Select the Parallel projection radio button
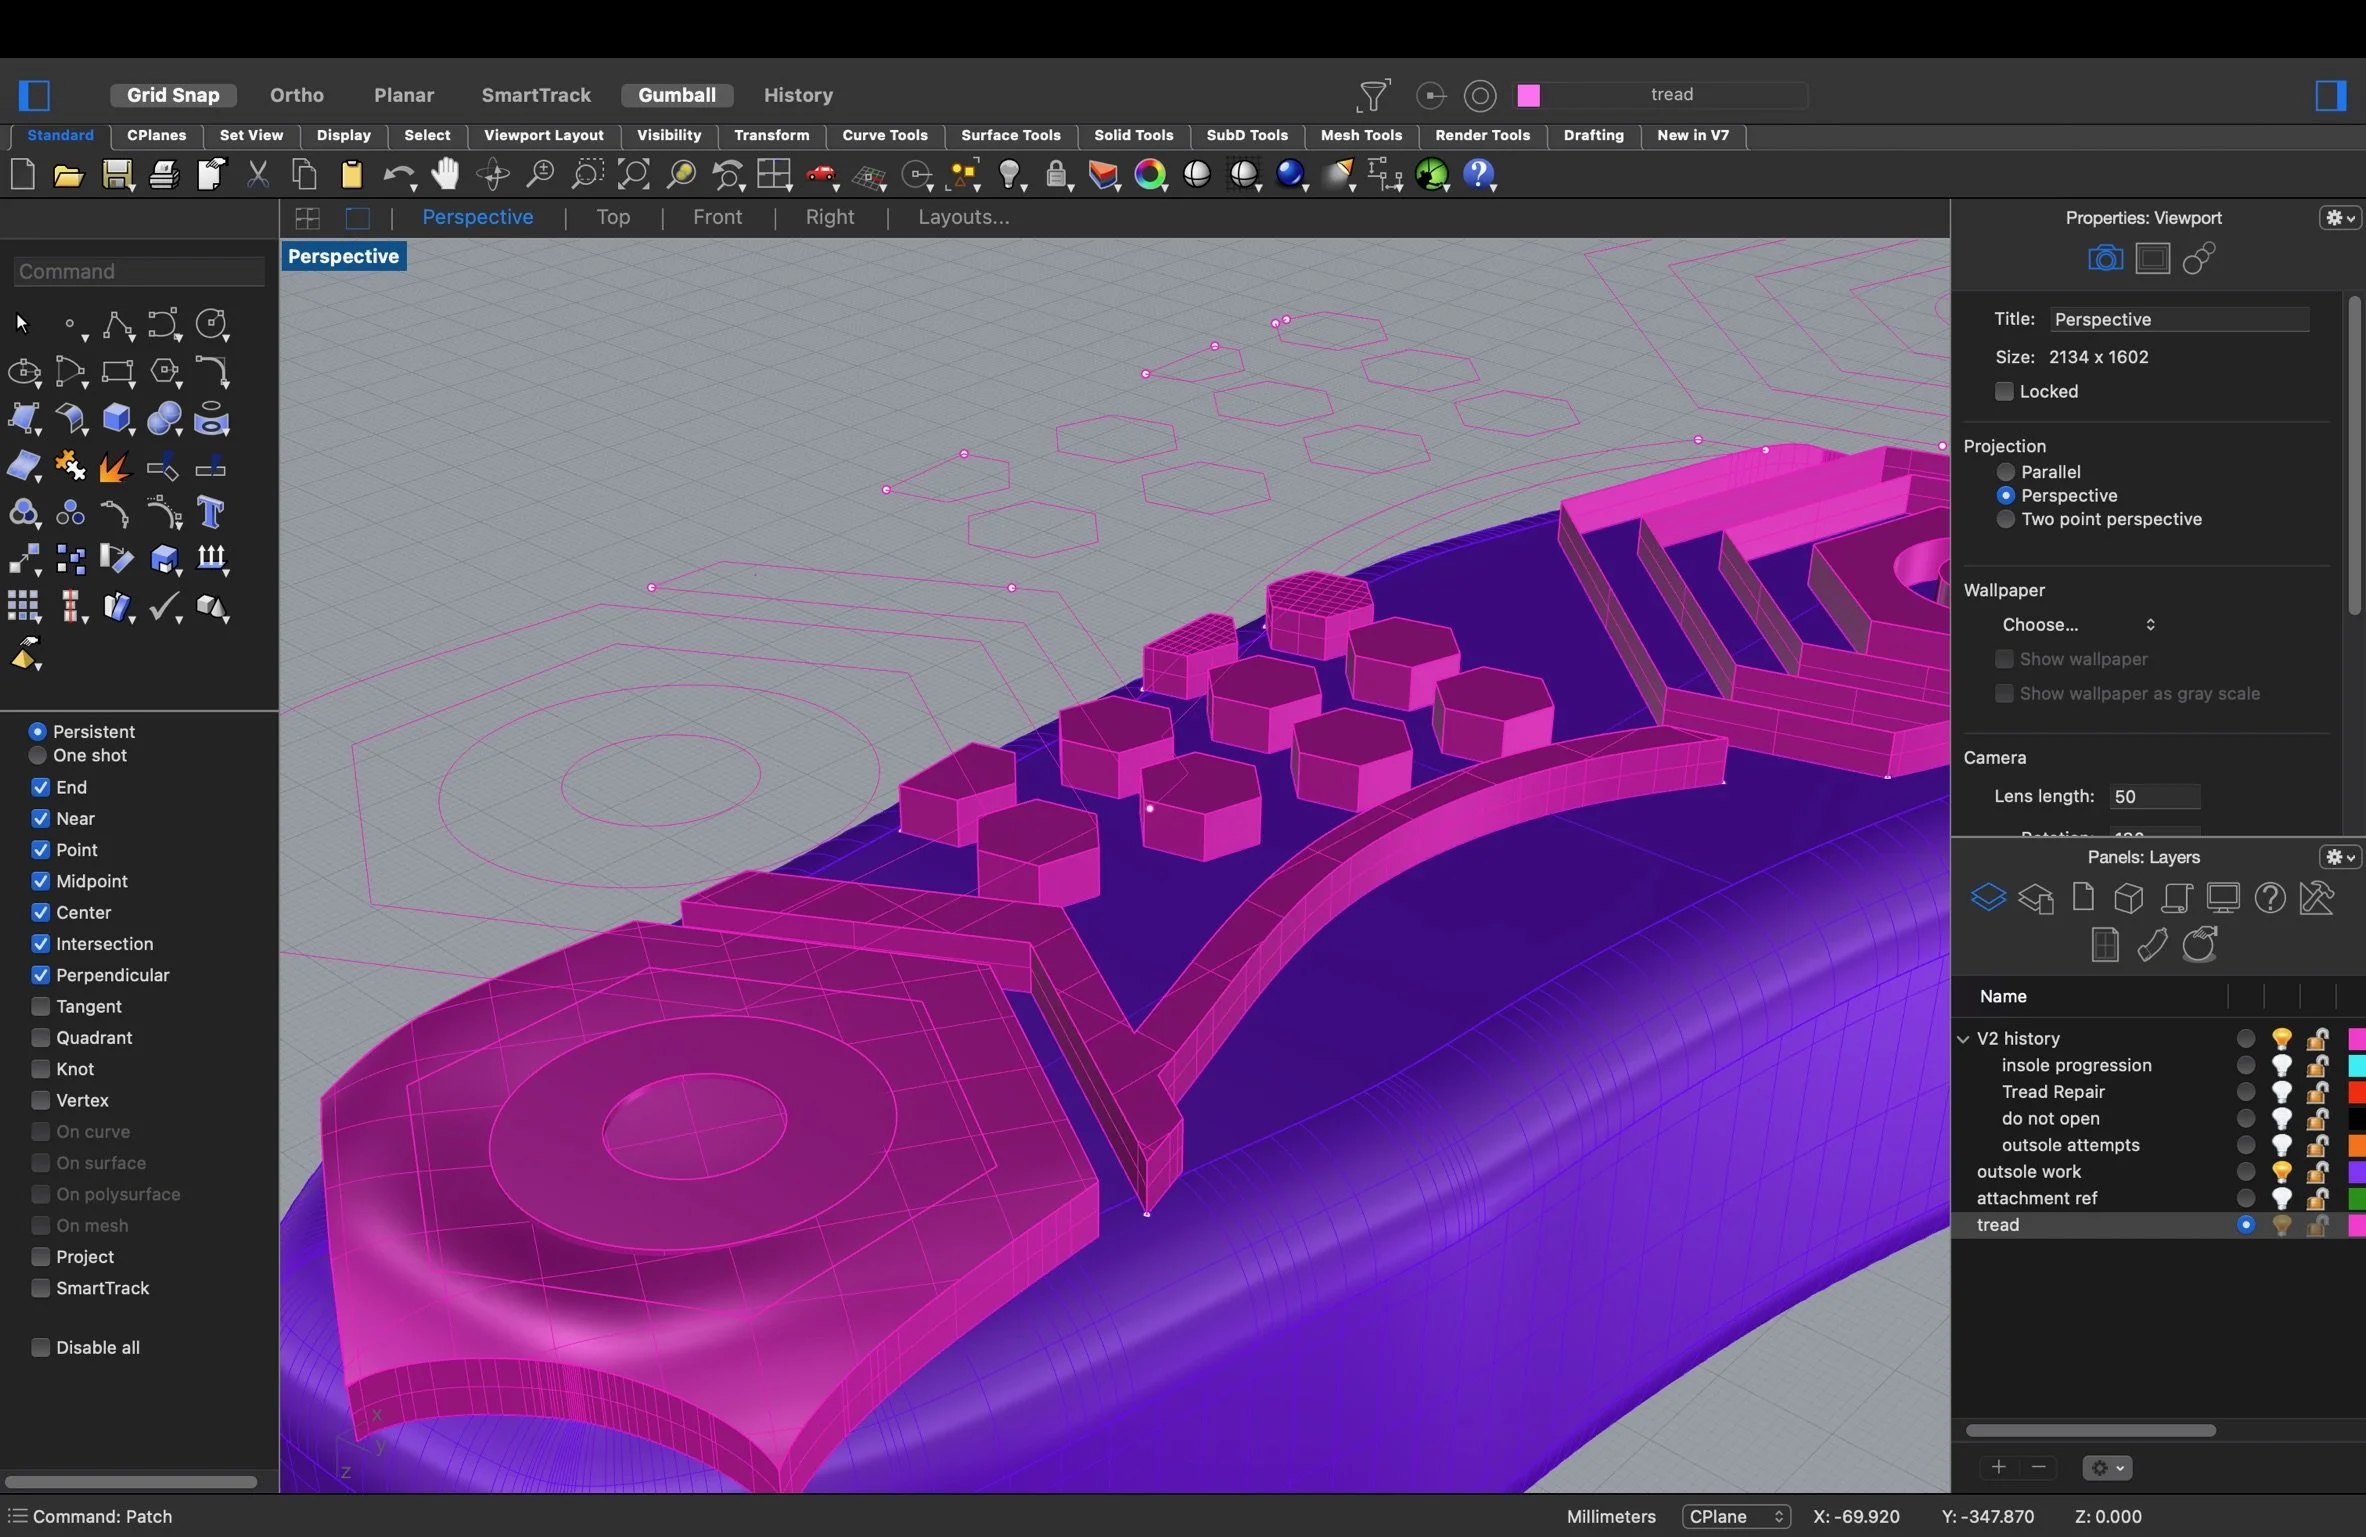 click(x=2005, y=471)
